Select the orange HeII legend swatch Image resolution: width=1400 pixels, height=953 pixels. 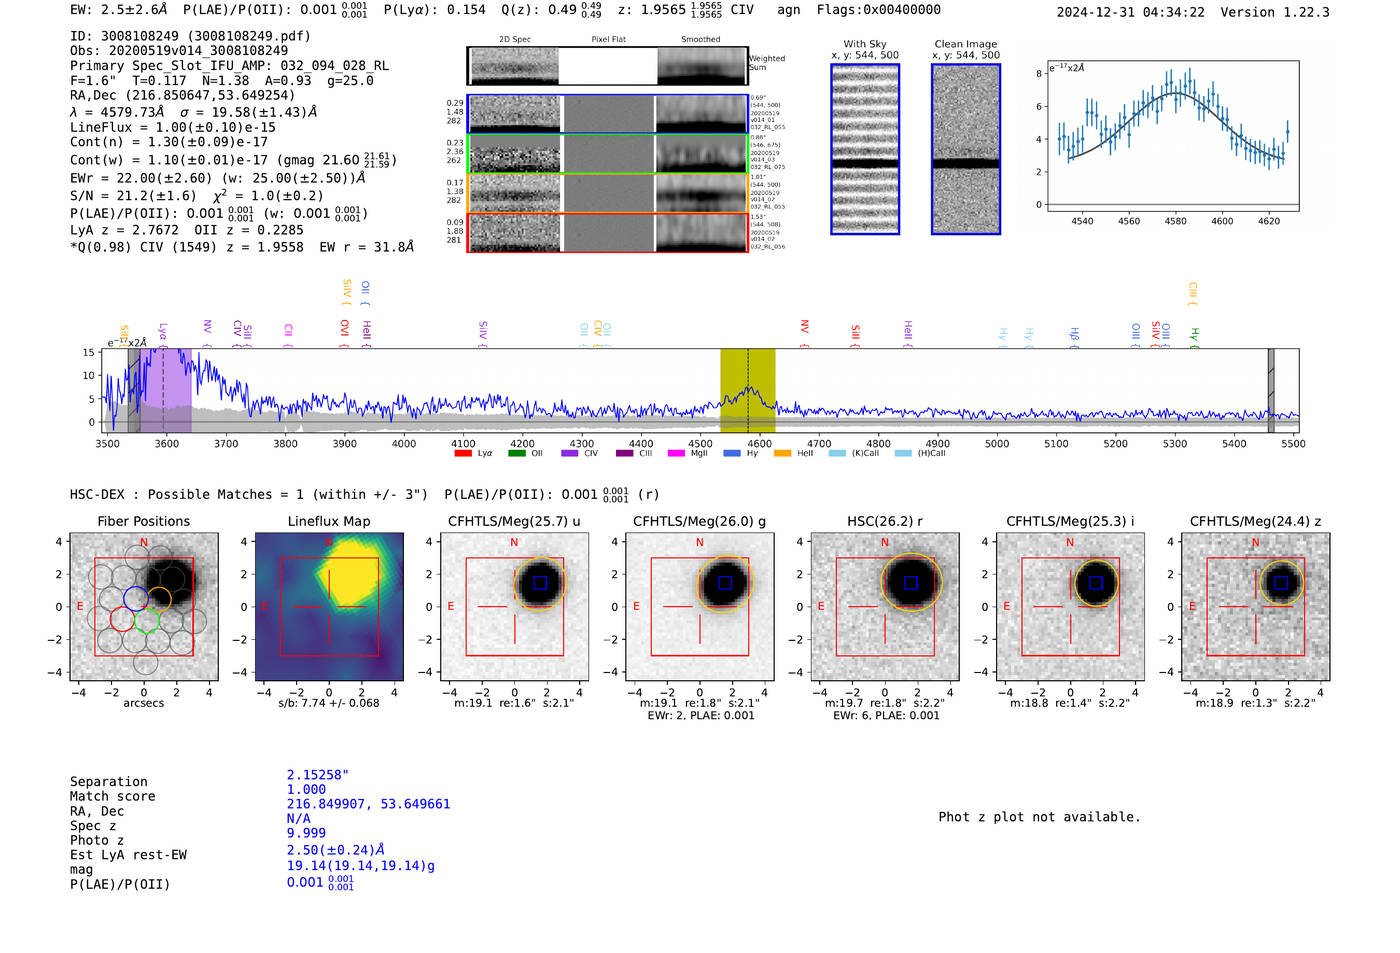coord(782,453)
